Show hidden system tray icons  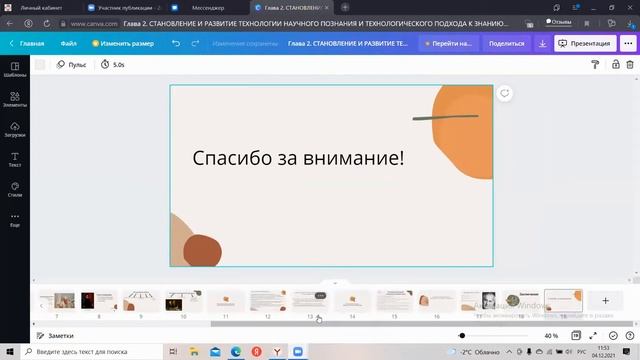click(509, 351)
